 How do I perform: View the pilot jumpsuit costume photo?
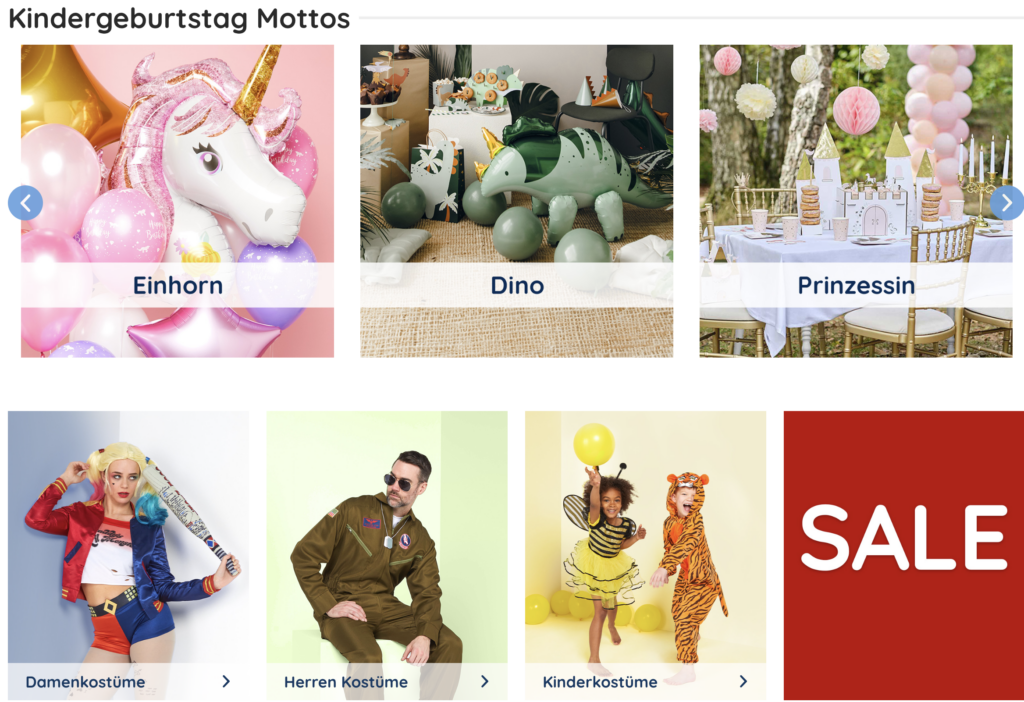tap(387, 537)
